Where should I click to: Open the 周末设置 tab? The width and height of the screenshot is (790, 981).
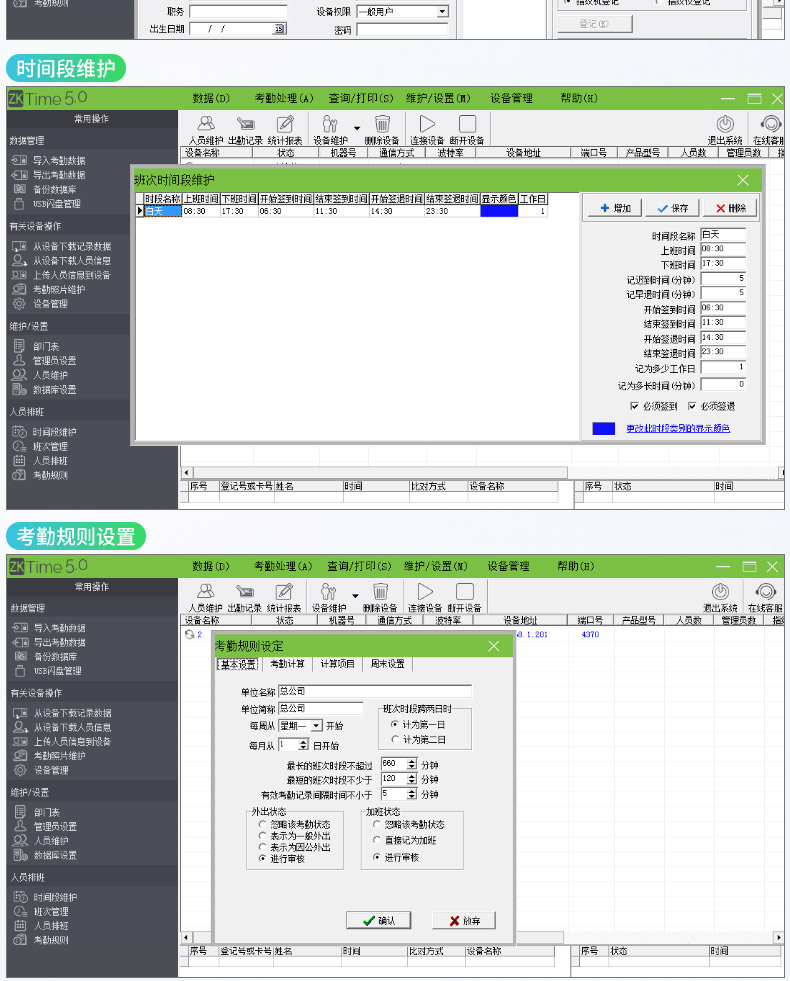387,664
